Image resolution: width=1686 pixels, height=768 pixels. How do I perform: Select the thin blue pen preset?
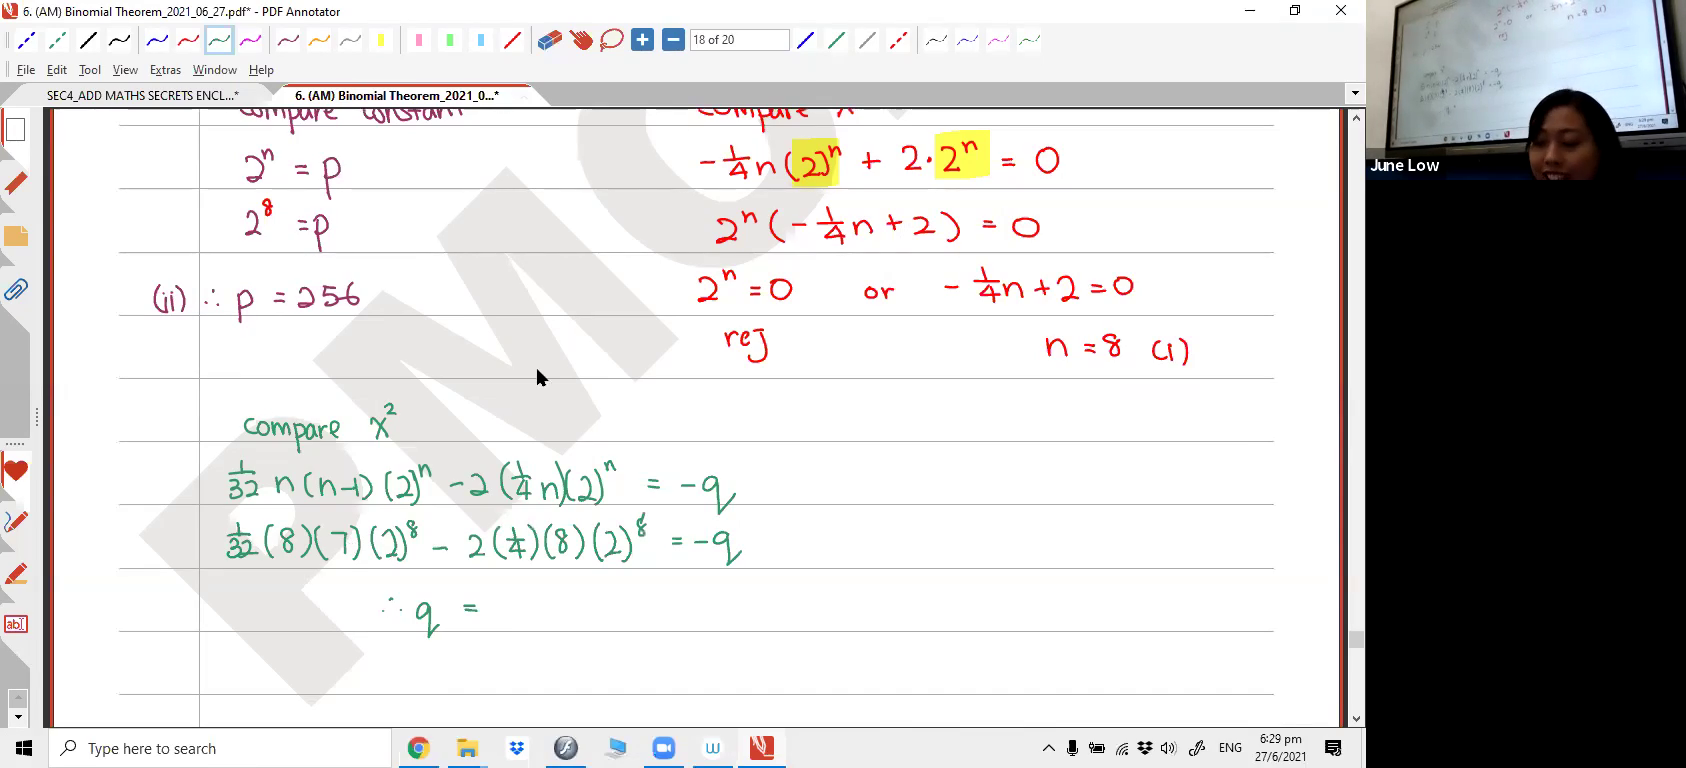(968, 40)
